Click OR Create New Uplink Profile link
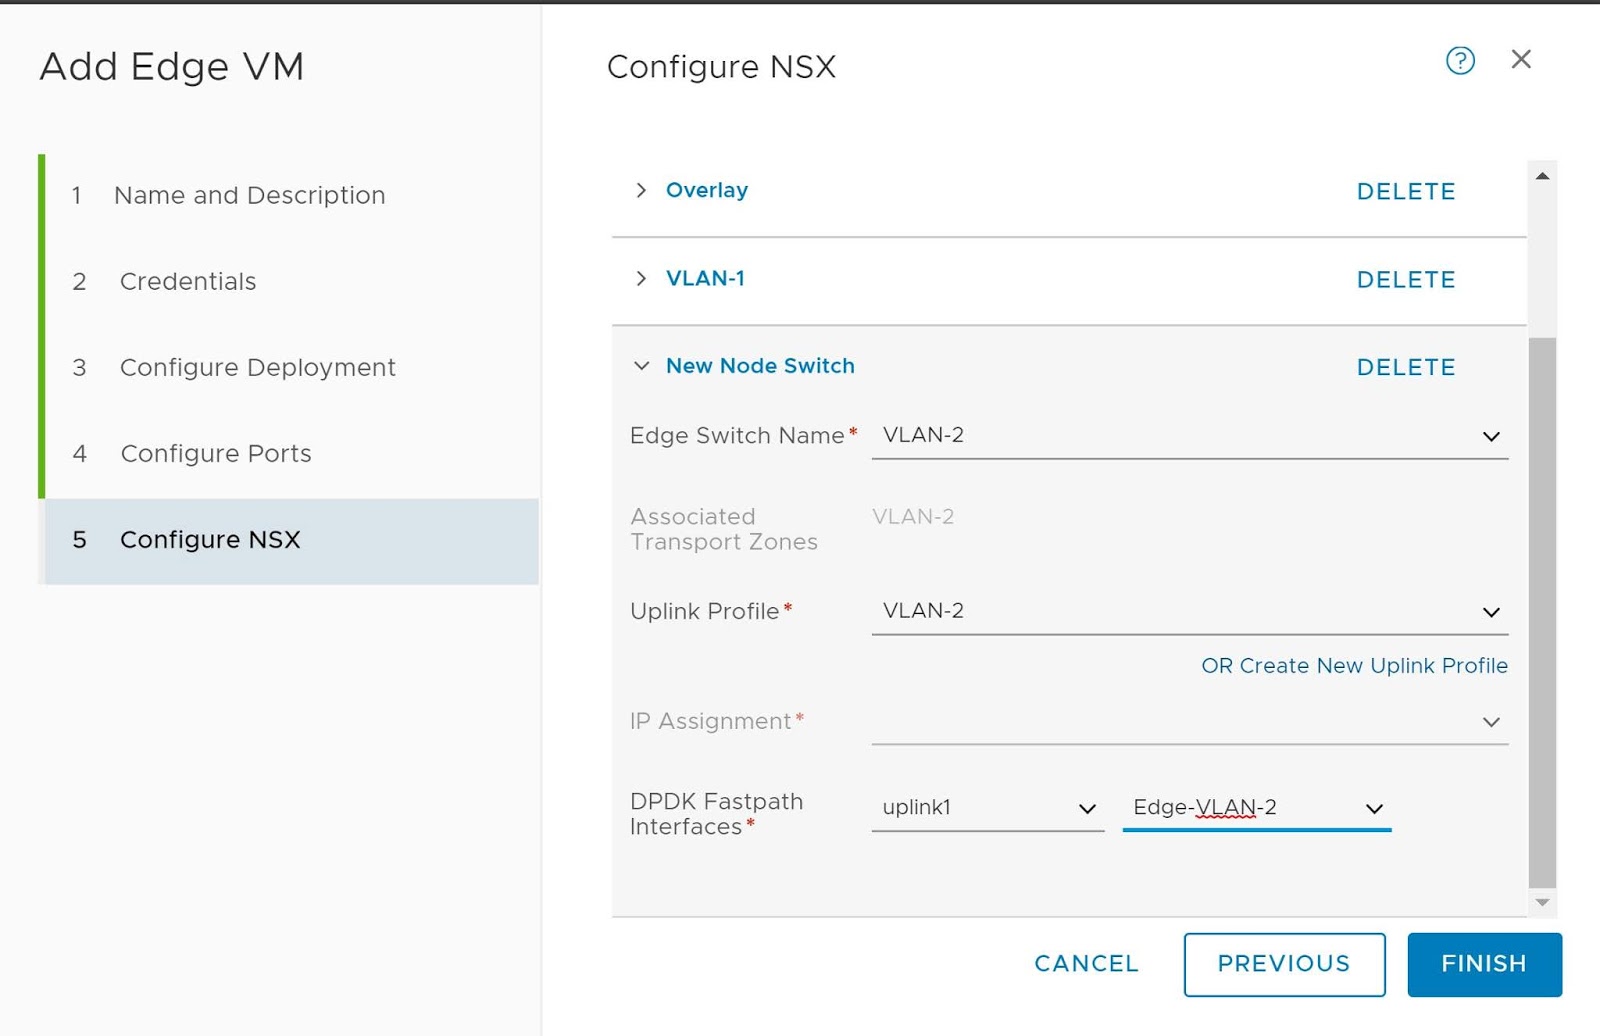Screen dimensions: 1600x1036 [x=1354, y=666]
